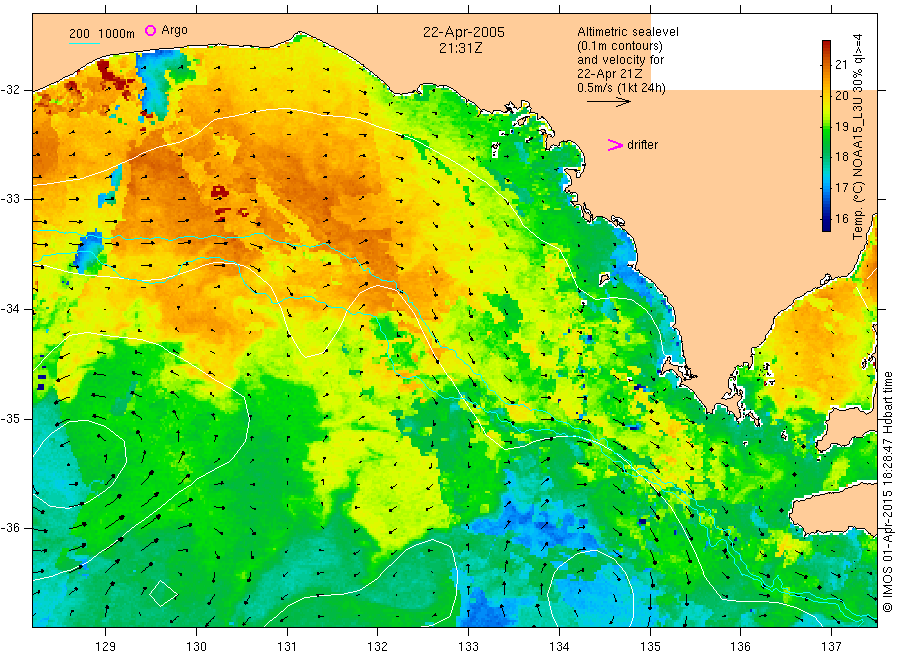Click the longitude label 131

[x=287, y=647]
